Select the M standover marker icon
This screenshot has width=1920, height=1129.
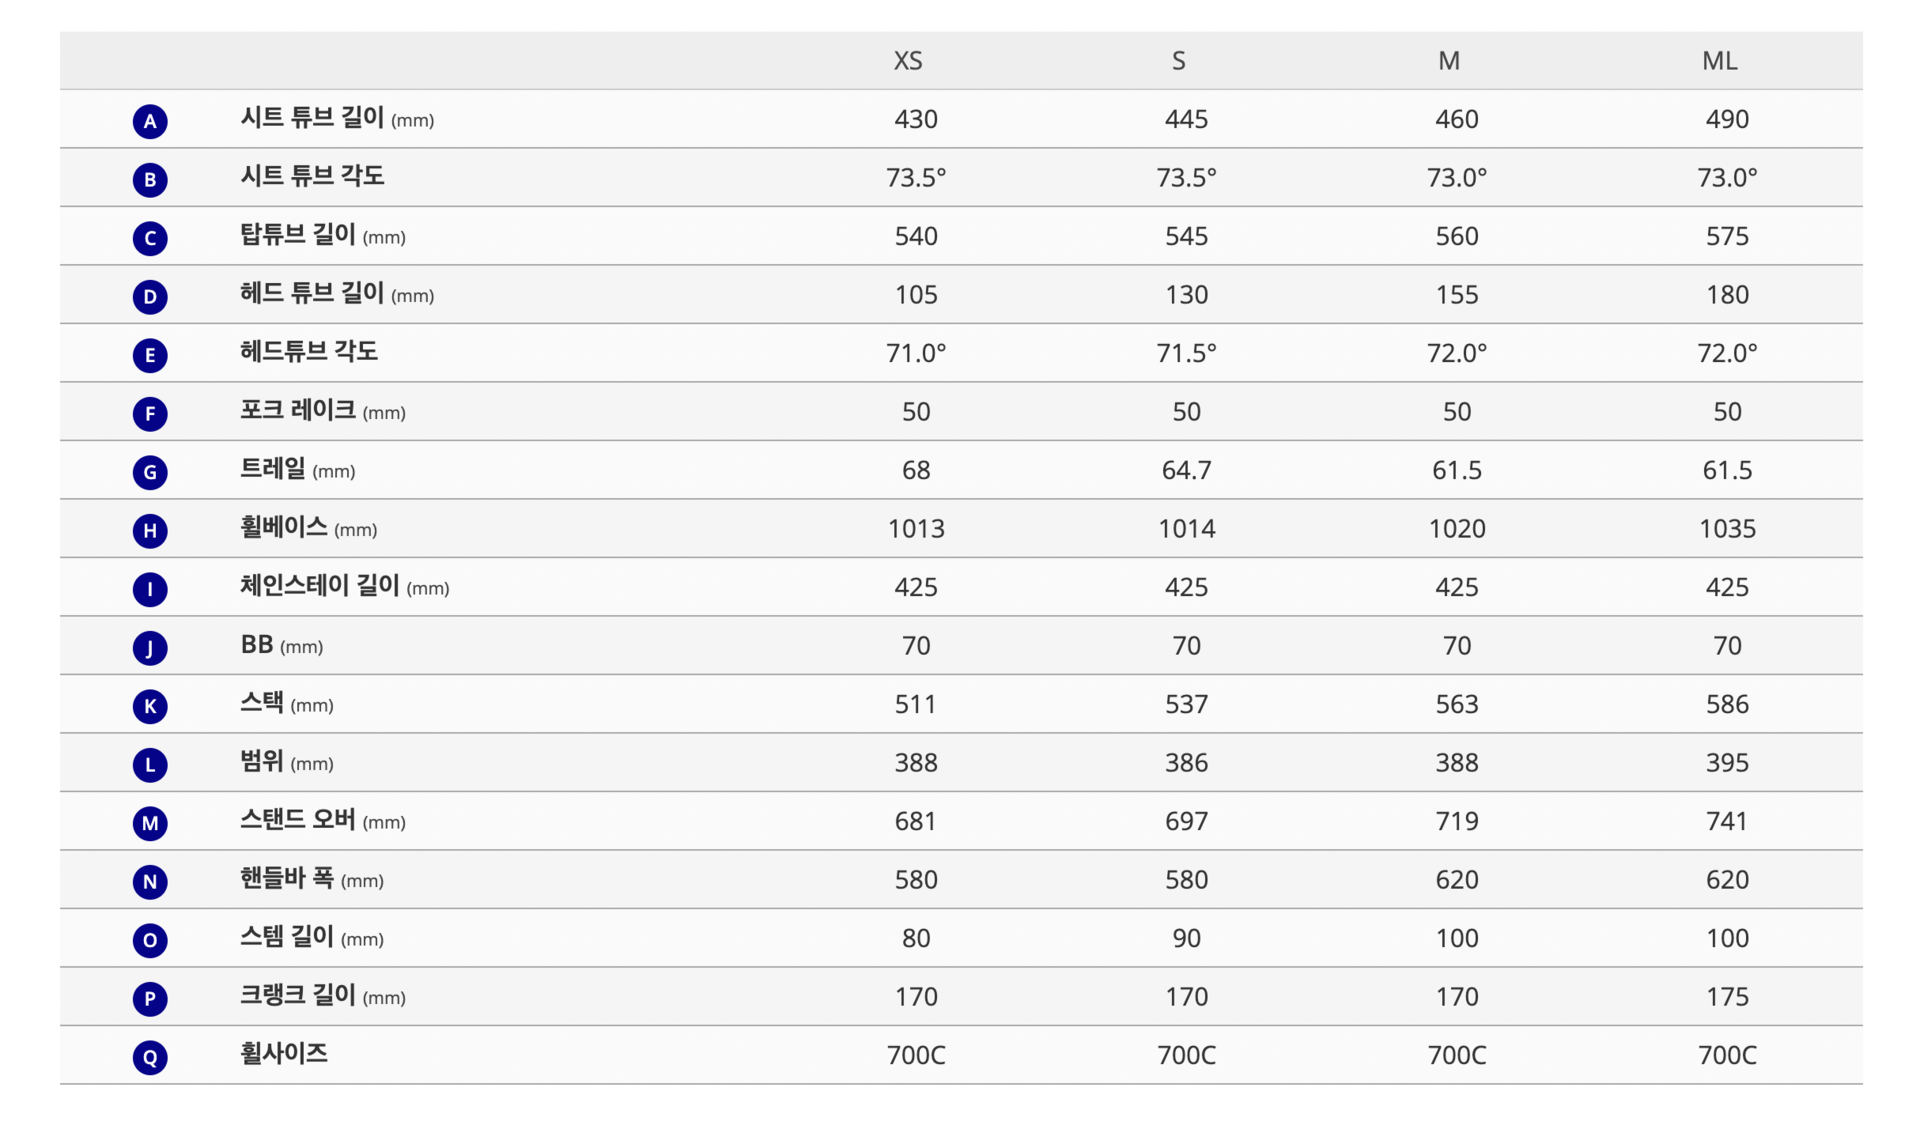point(150,823)
